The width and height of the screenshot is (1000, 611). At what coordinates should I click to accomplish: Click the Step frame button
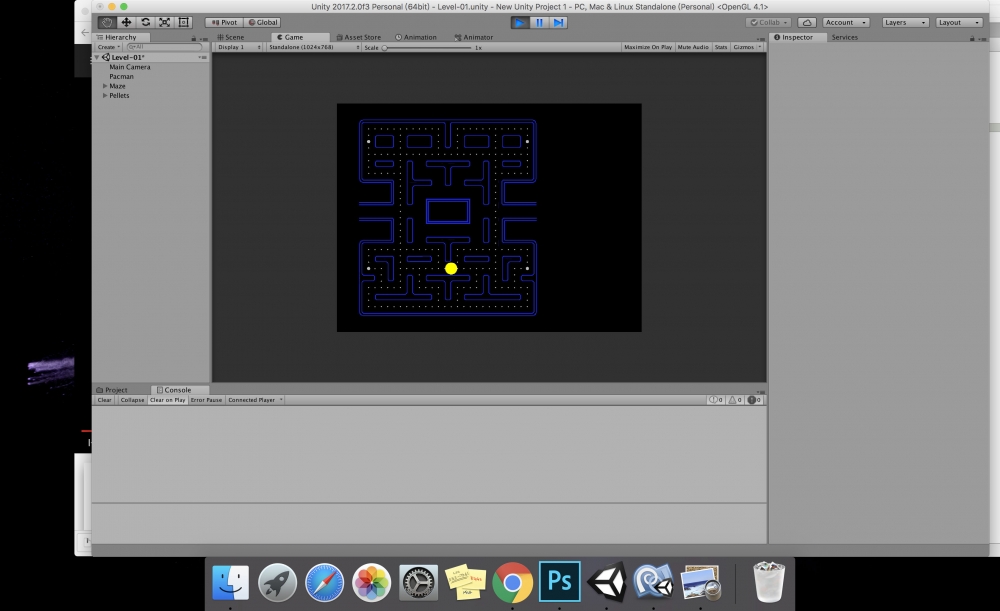pos(559,22)
